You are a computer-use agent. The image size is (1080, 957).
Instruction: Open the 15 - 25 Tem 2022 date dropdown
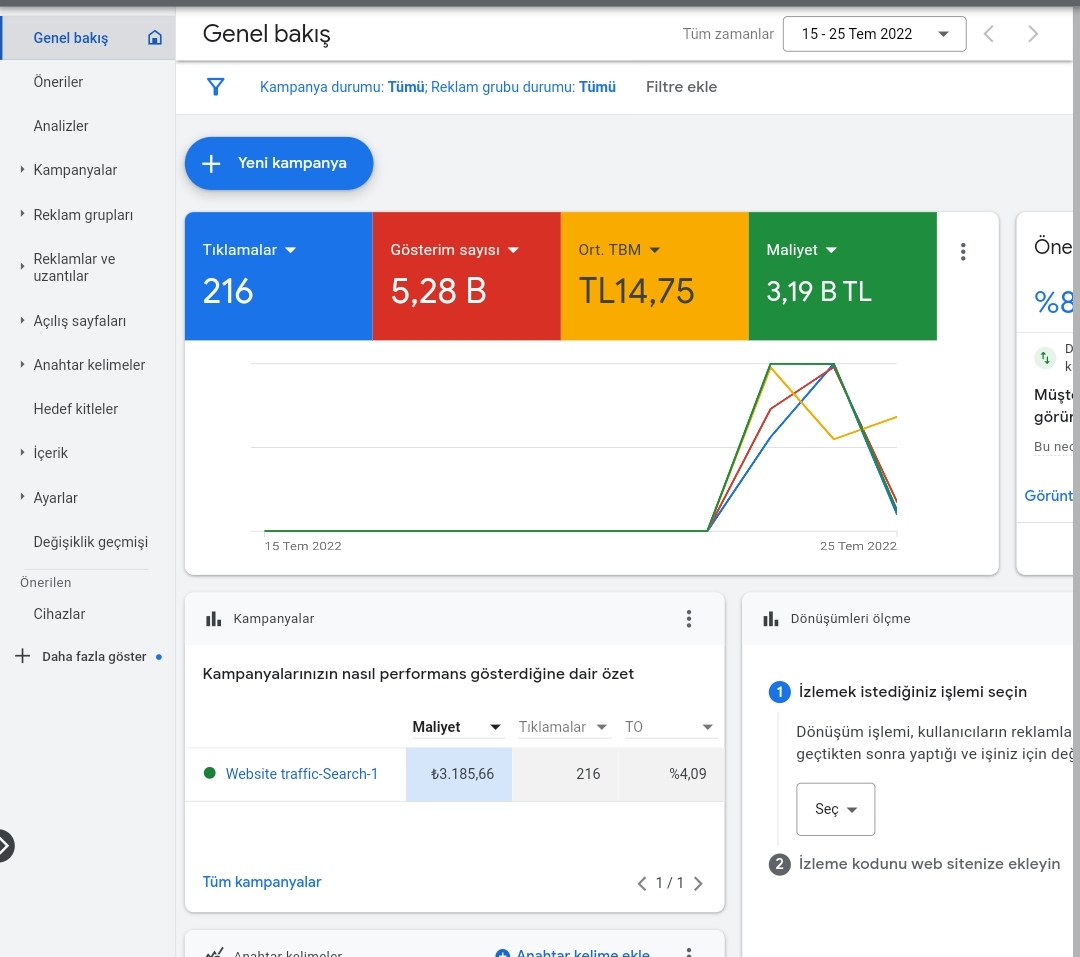[874, 34]
